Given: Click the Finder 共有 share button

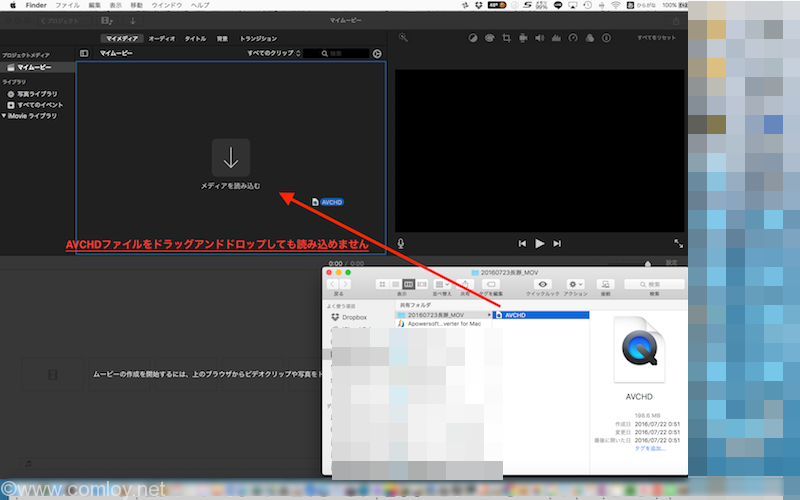Looking at the screenshot, I should coord(465,284).
